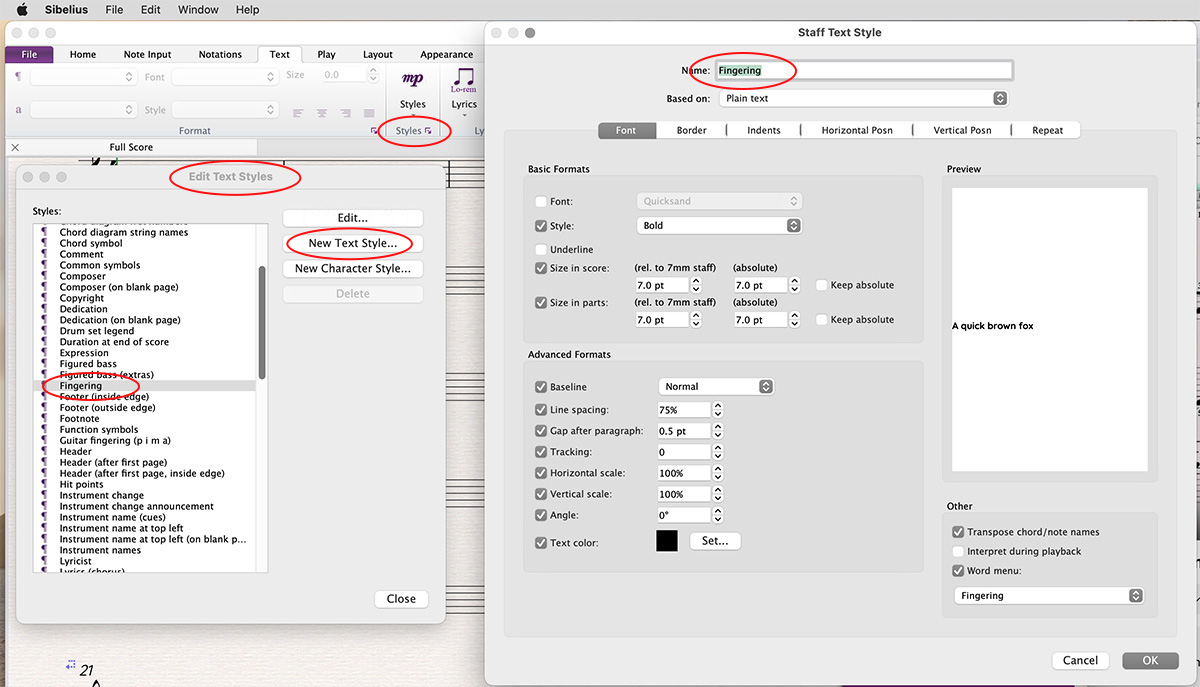
Task: Toggle the Word menu checkbox
Action: tap(958, 571)
